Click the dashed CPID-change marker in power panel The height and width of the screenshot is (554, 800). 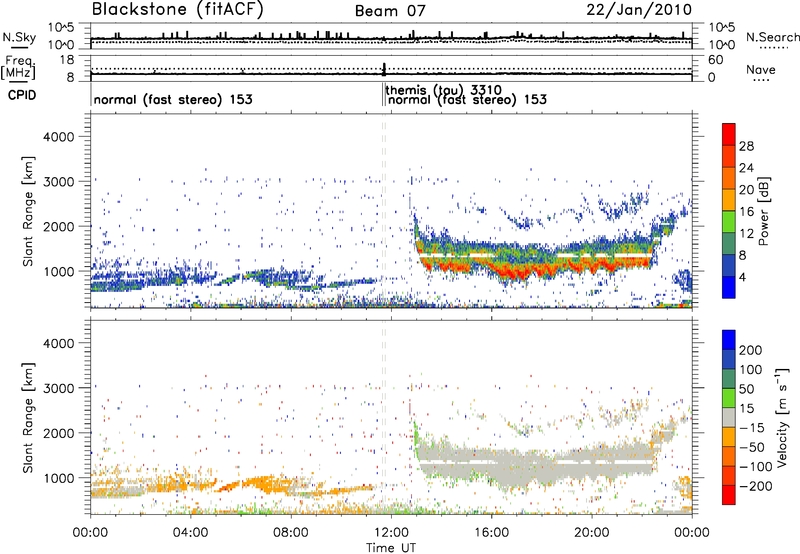tap(384, 211)
